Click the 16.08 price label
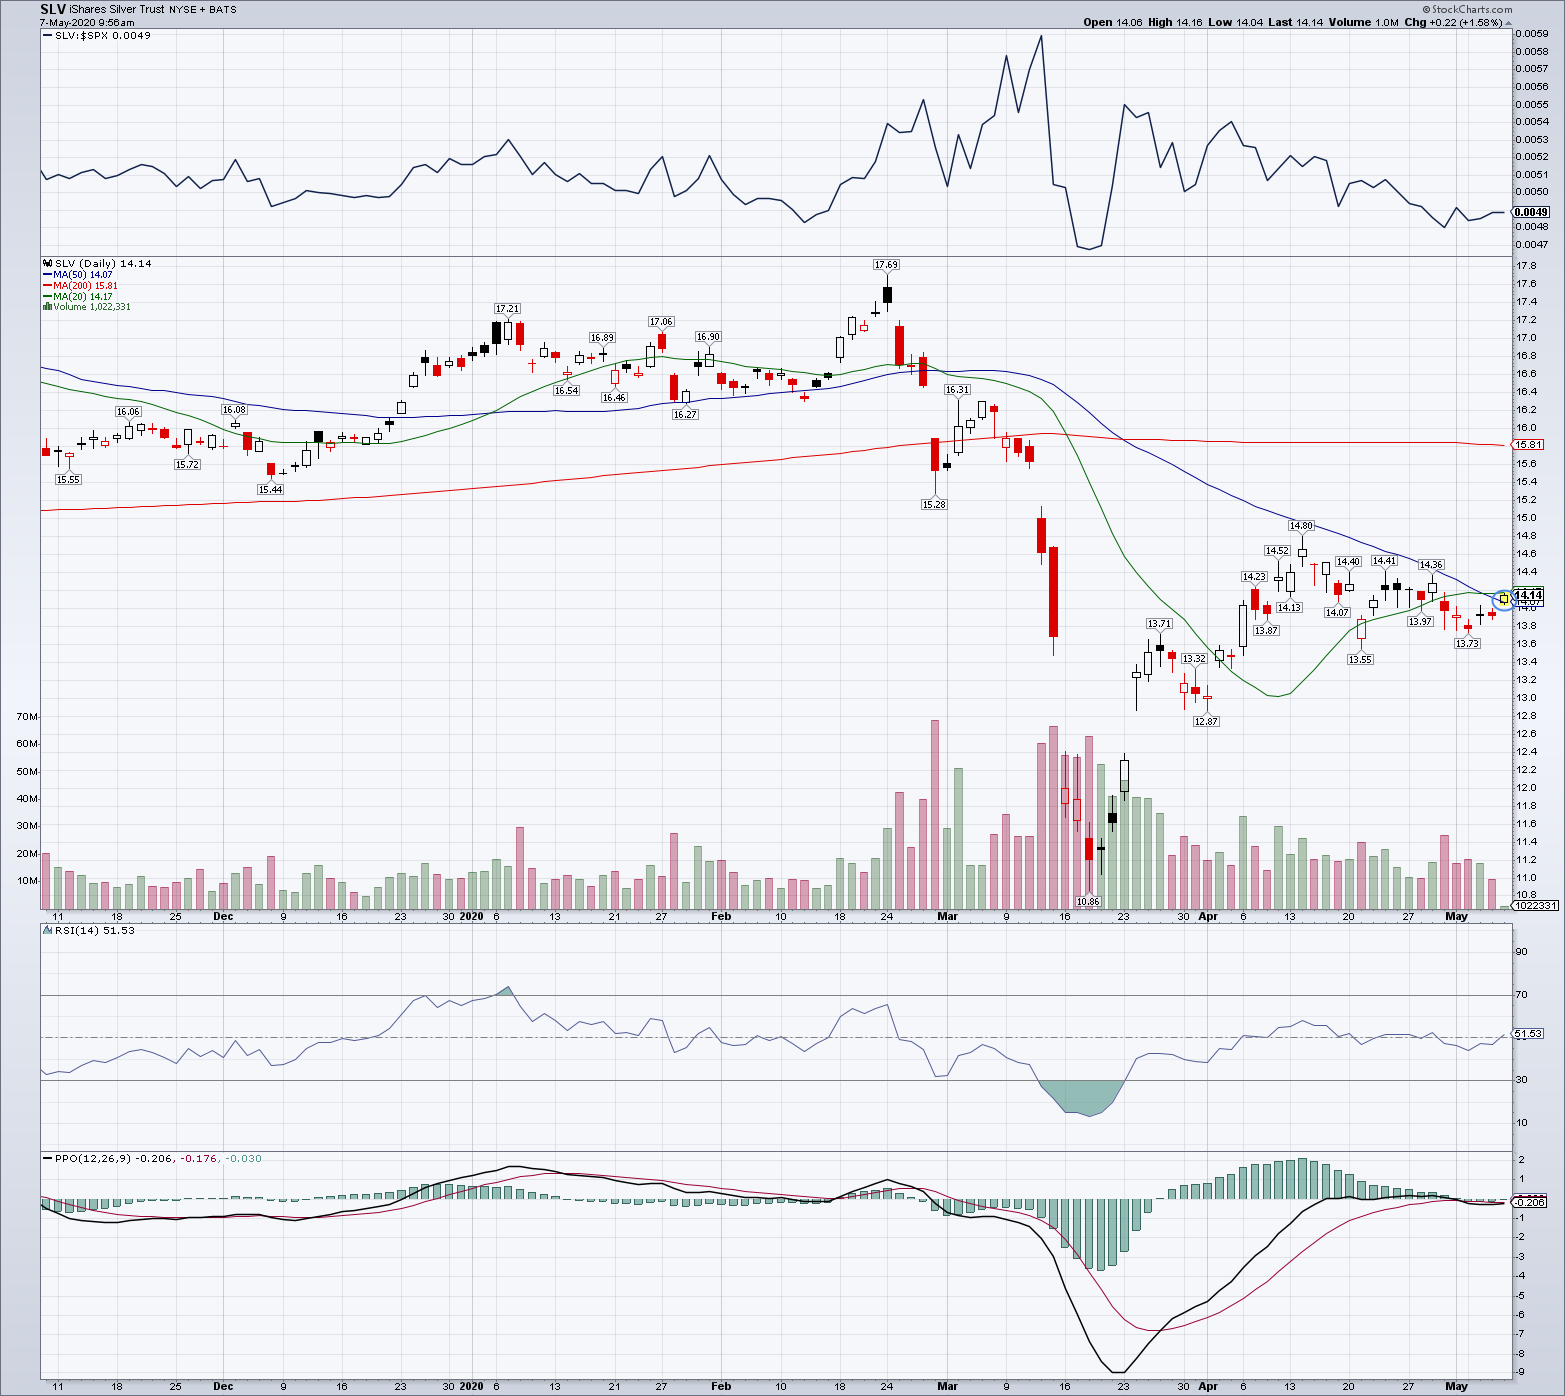 click(234, 410)
